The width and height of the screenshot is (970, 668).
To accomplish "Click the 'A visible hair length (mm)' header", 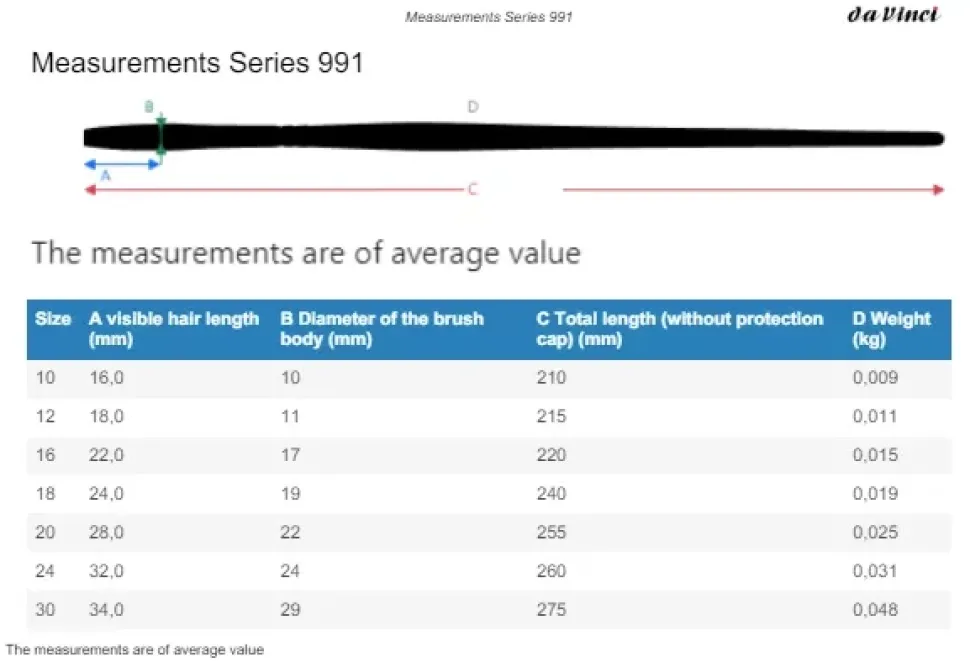I will click(x=174, y=329).
